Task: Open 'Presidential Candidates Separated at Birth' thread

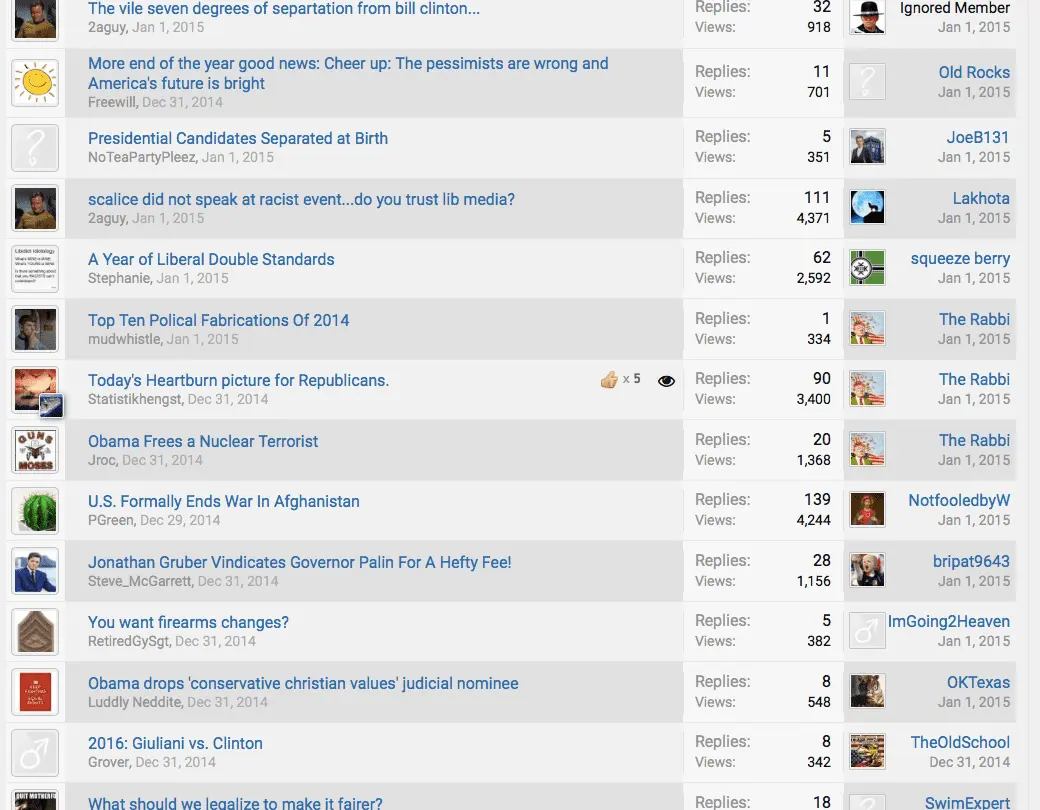Action: coord(237,138)
